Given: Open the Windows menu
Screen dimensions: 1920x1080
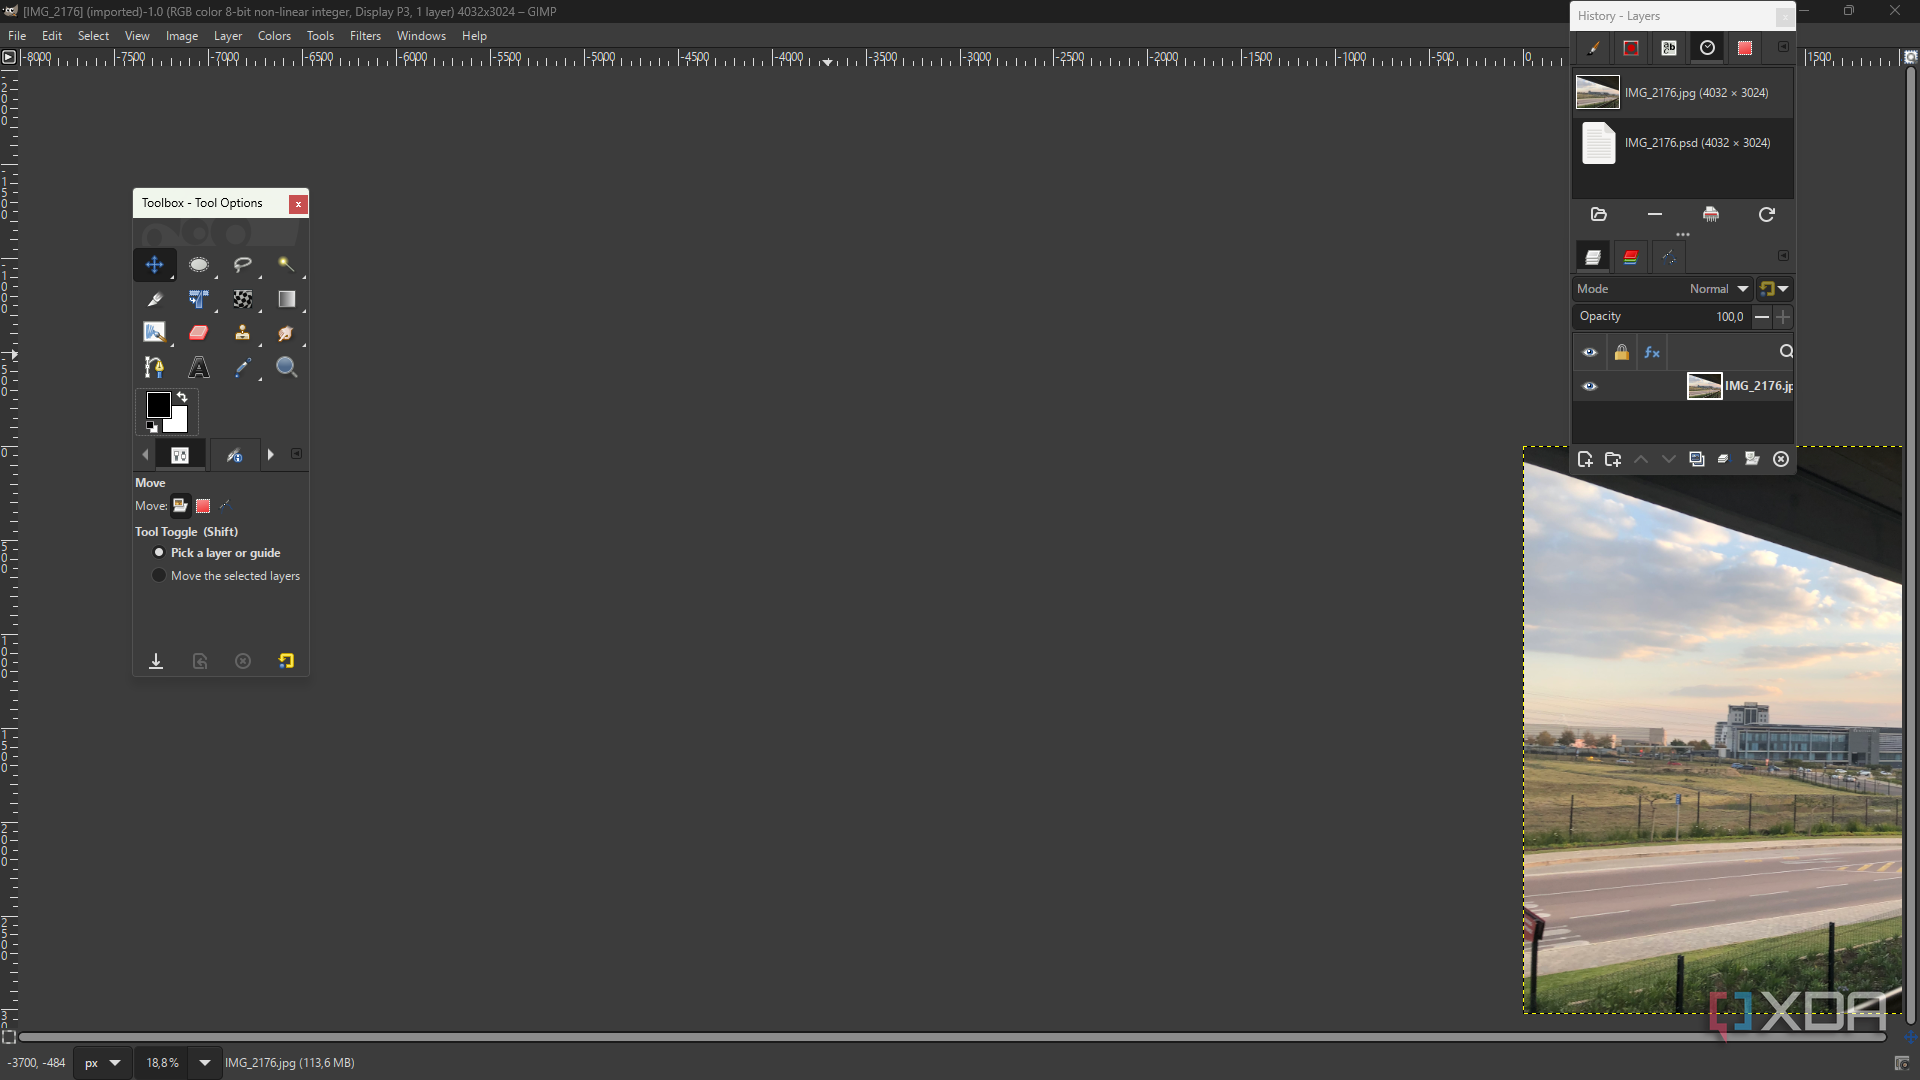Looking at the screenshot, I should coord(421,36).
